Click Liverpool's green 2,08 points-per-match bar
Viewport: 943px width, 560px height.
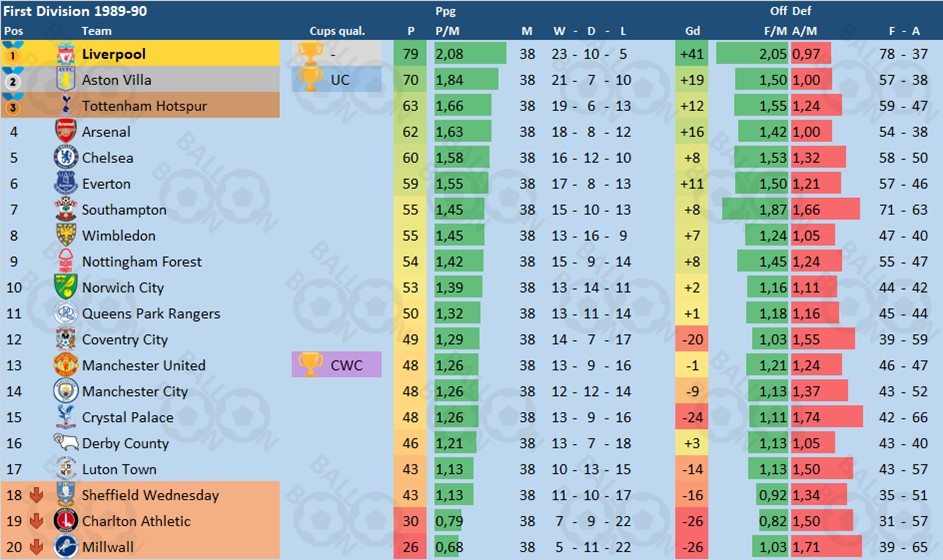[x=470, y=54]
